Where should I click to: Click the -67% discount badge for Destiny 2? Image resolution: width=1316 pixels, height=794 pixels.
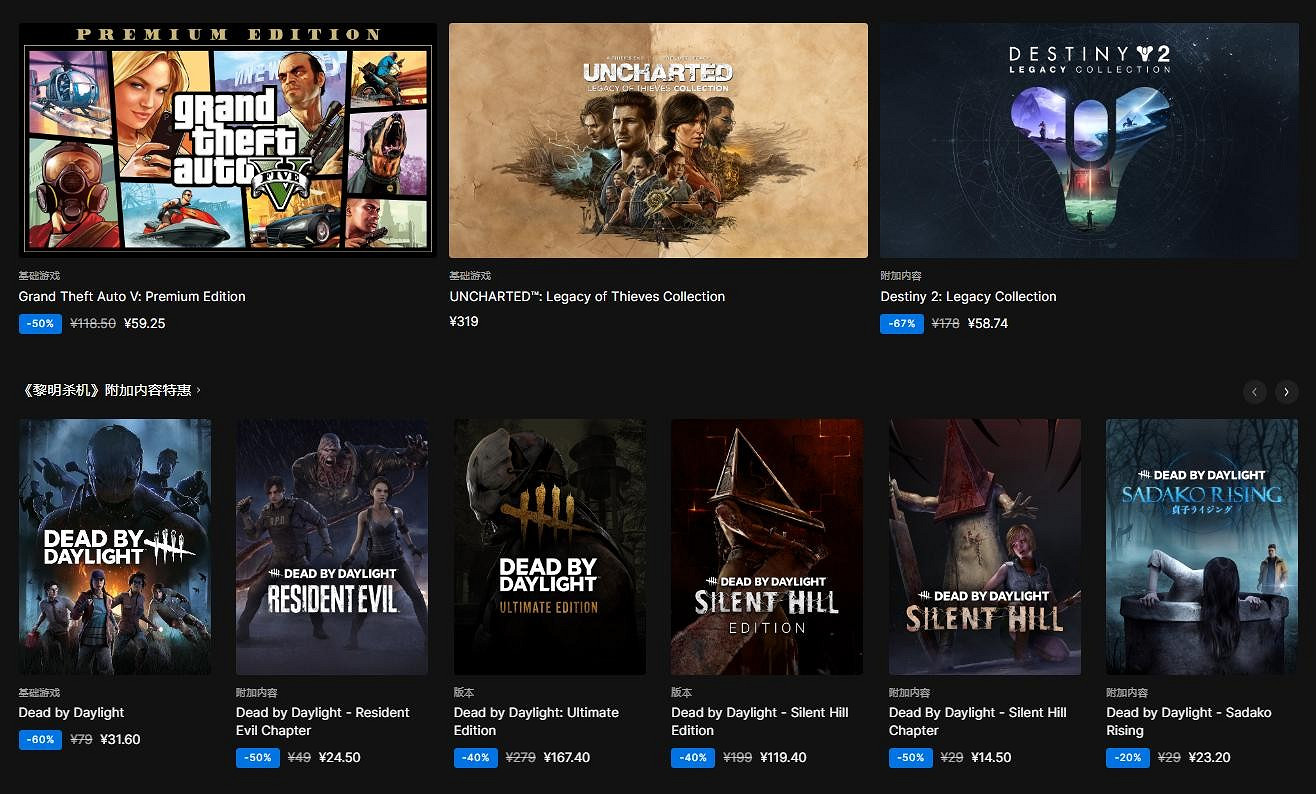pos(901,324)
